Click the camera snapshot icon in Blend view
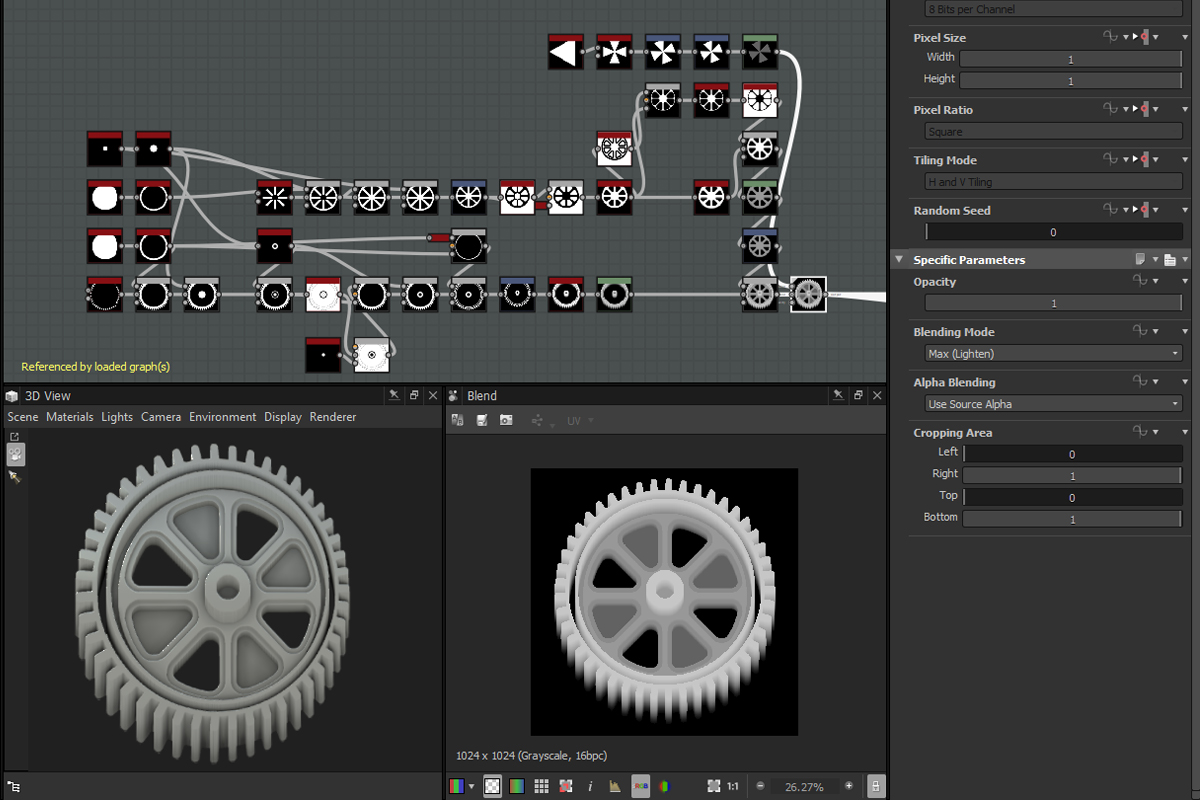 tap(506, 420)
